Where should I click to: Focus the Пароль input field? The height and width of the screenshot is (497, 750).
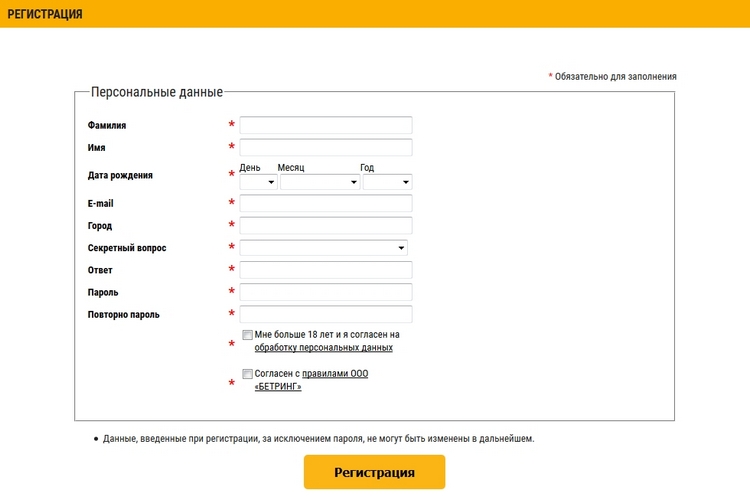coord(326,292)
